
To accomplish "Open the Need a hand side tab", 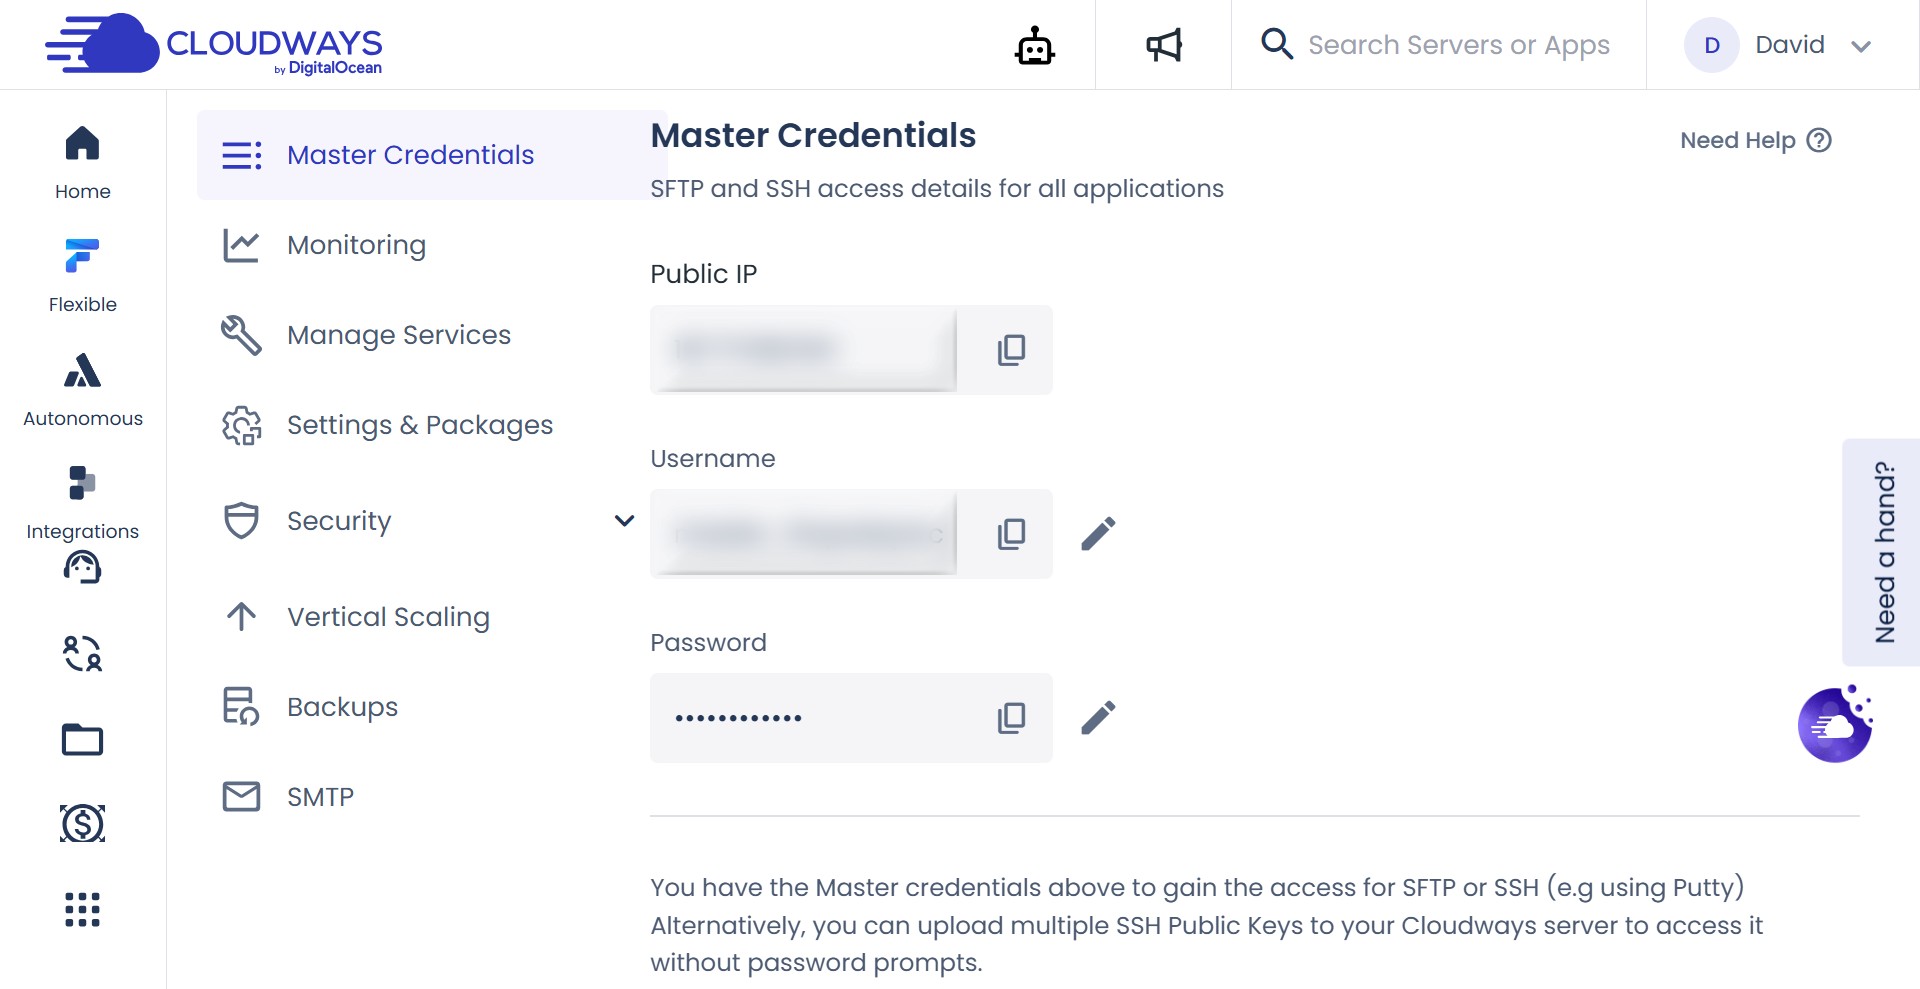I will pyautogui.click(x=1884, y=551).
